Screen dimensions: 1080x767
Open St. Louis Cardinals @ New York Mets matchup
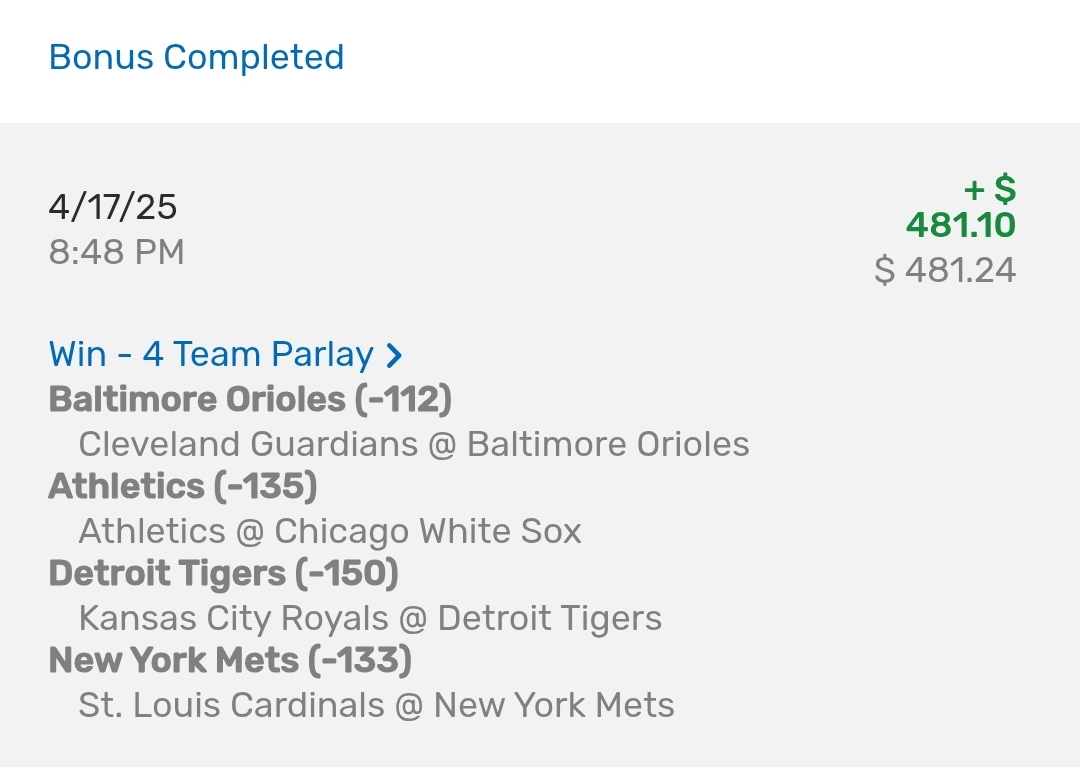pyautogui.click(x=376, y=705)
